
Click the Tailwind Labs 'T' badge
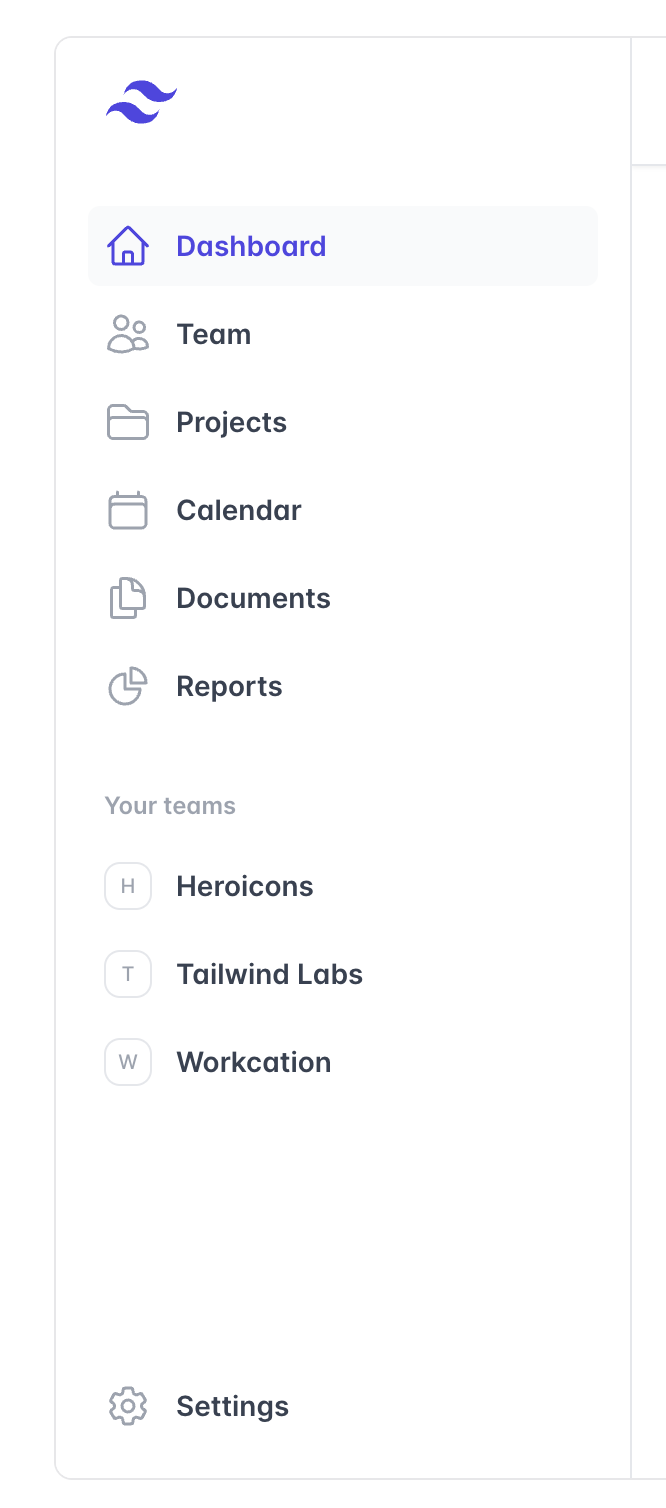click(x=128, y=974)
